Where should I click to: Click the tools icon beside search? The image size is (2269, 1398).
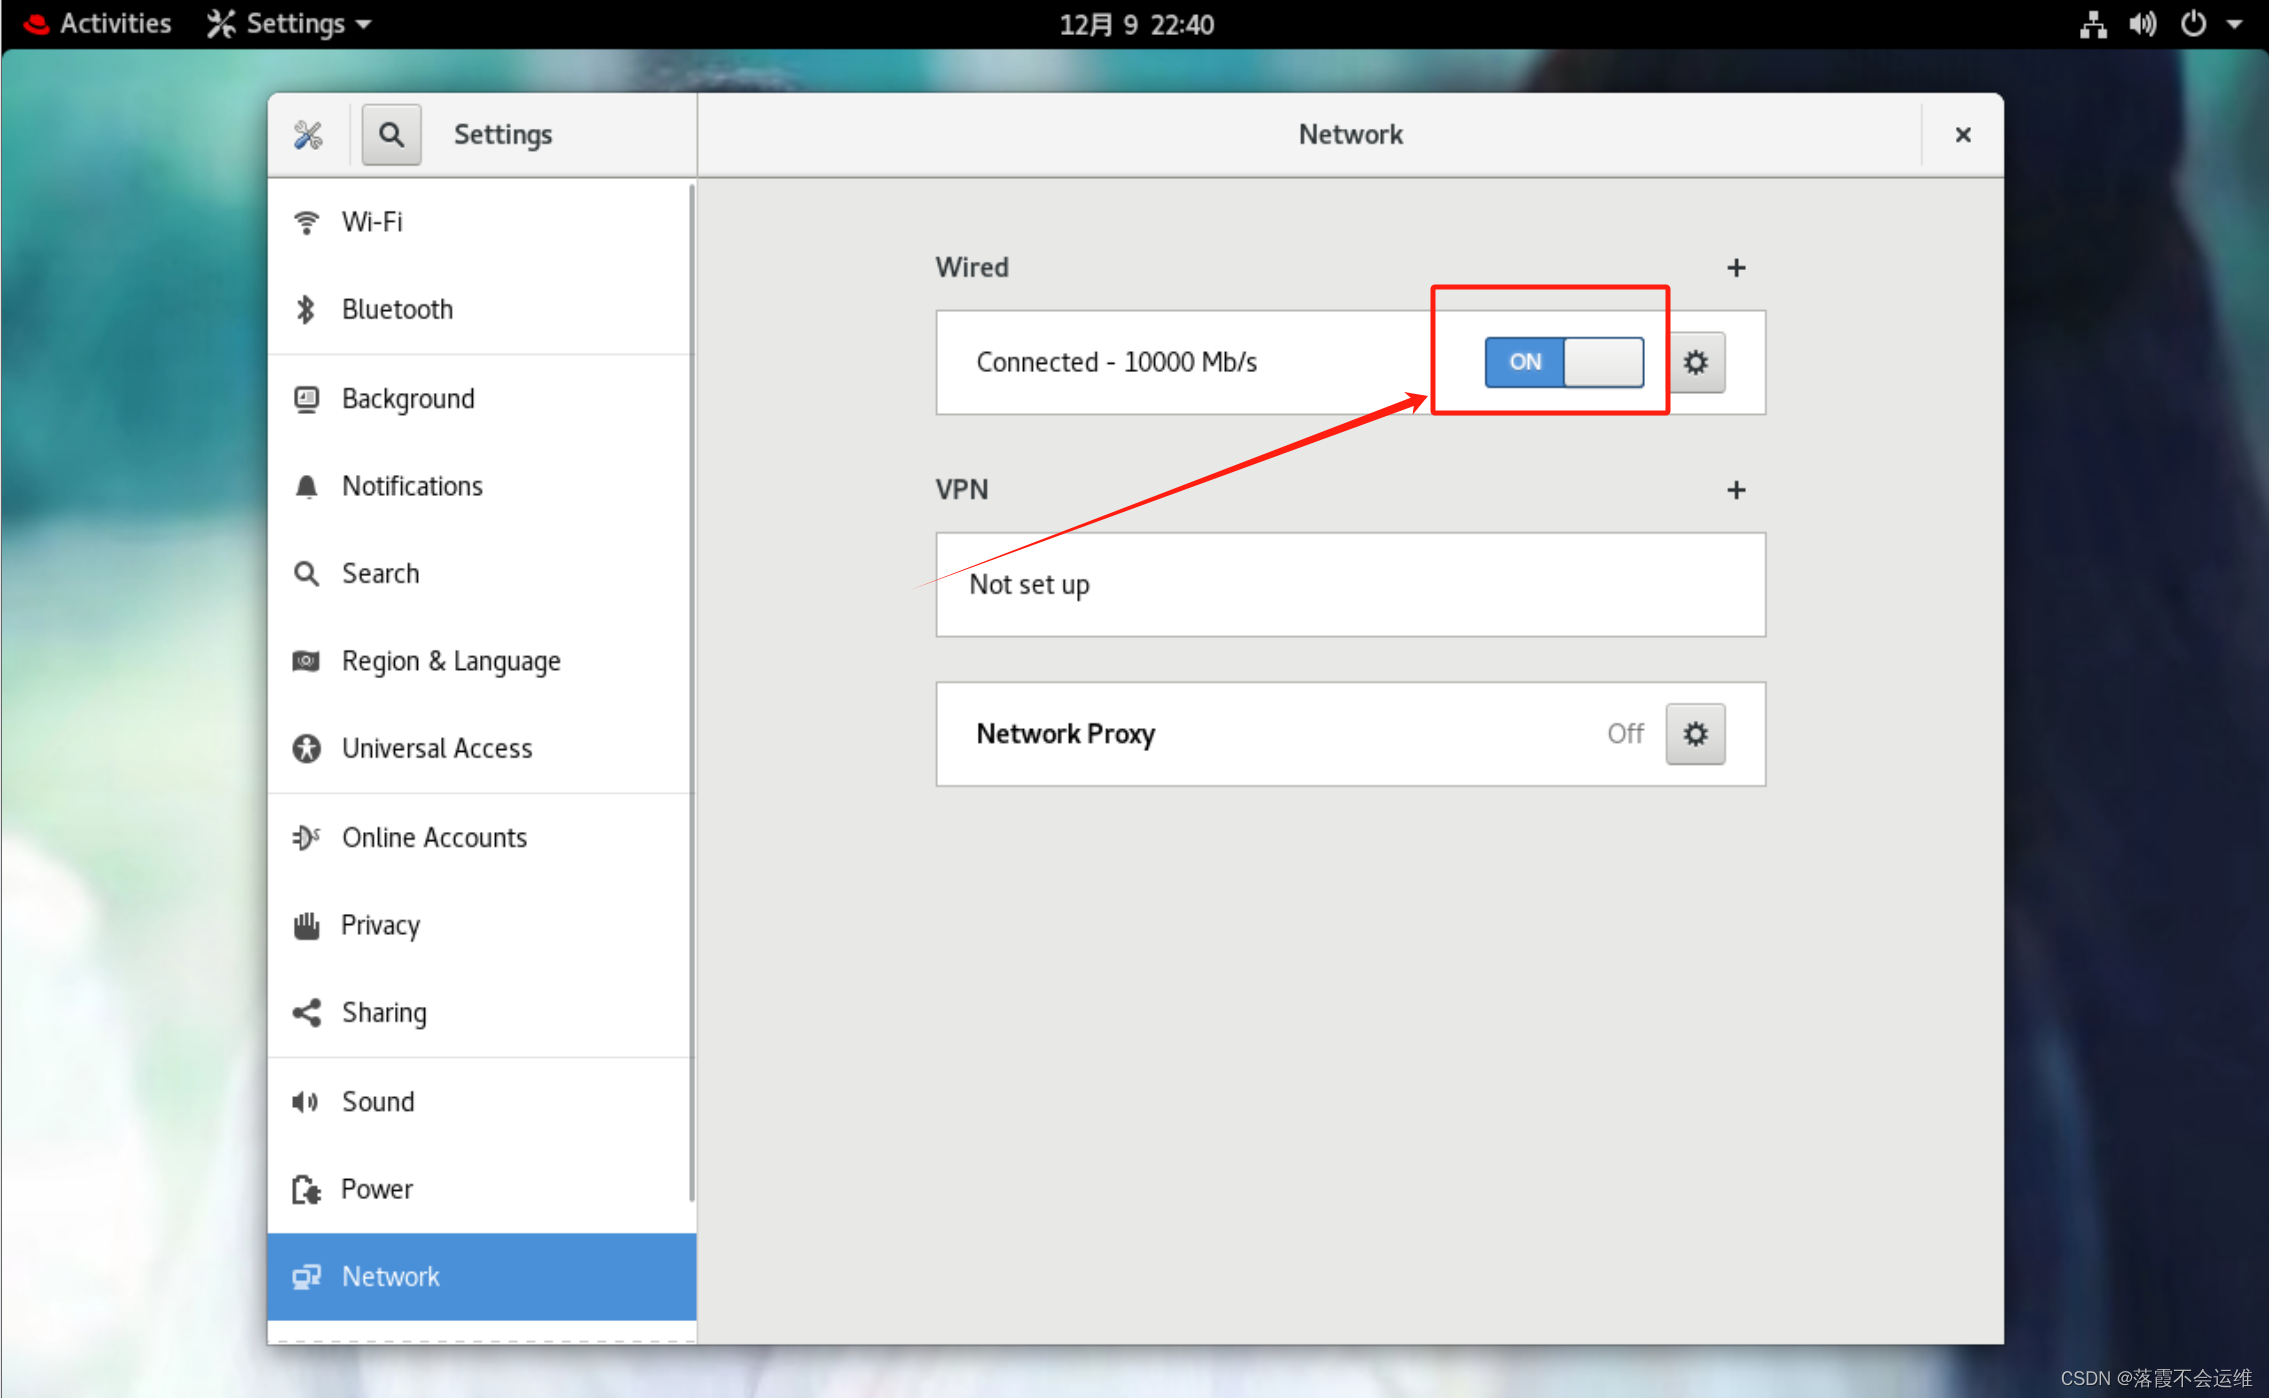coord(308,134)
